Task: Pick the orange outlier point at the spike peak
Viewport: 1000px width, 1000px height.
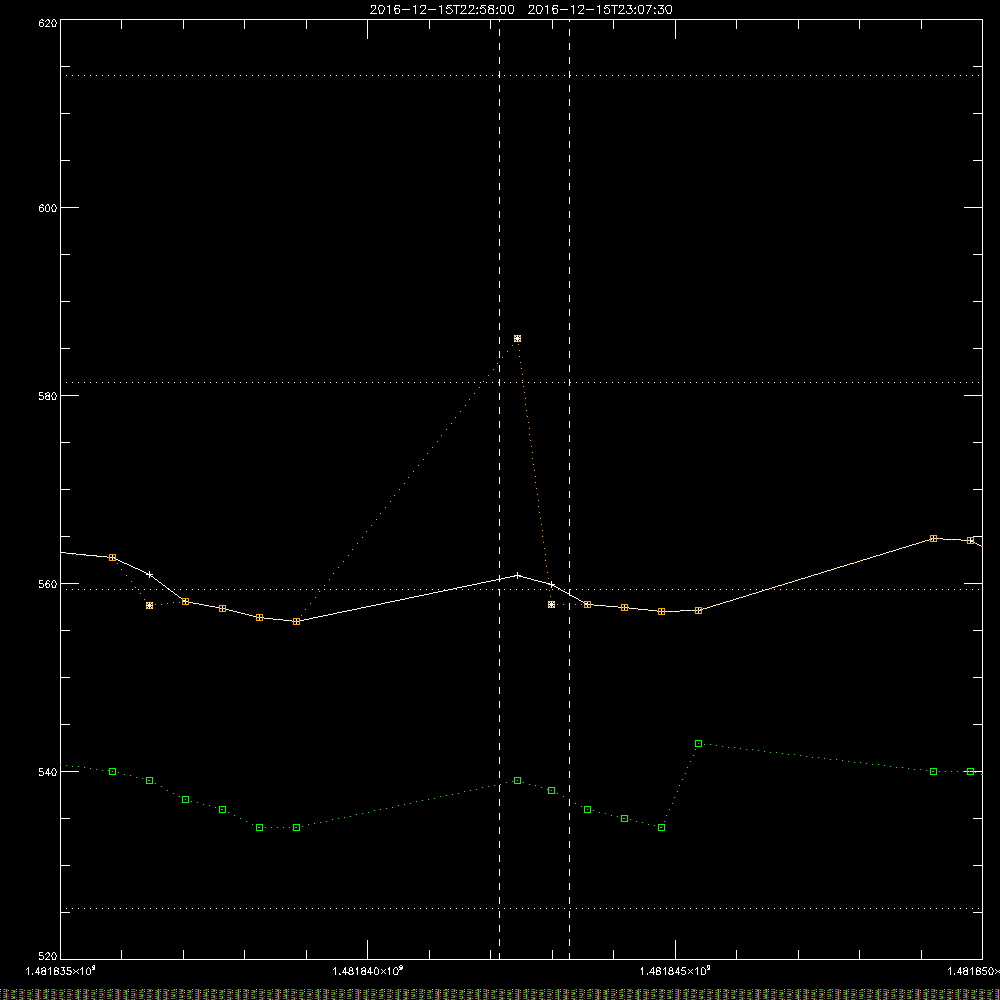Action: 517,339
